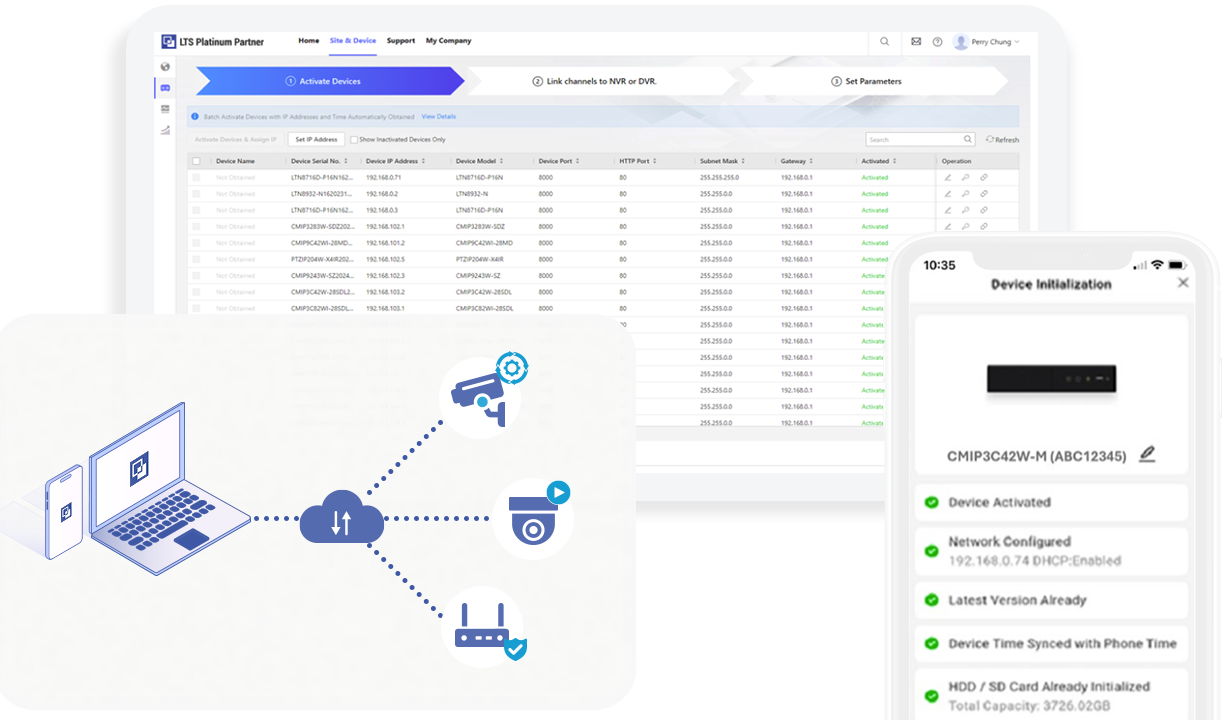
Task: Check the select-all checkbox in table header
Action: point(196,161)
